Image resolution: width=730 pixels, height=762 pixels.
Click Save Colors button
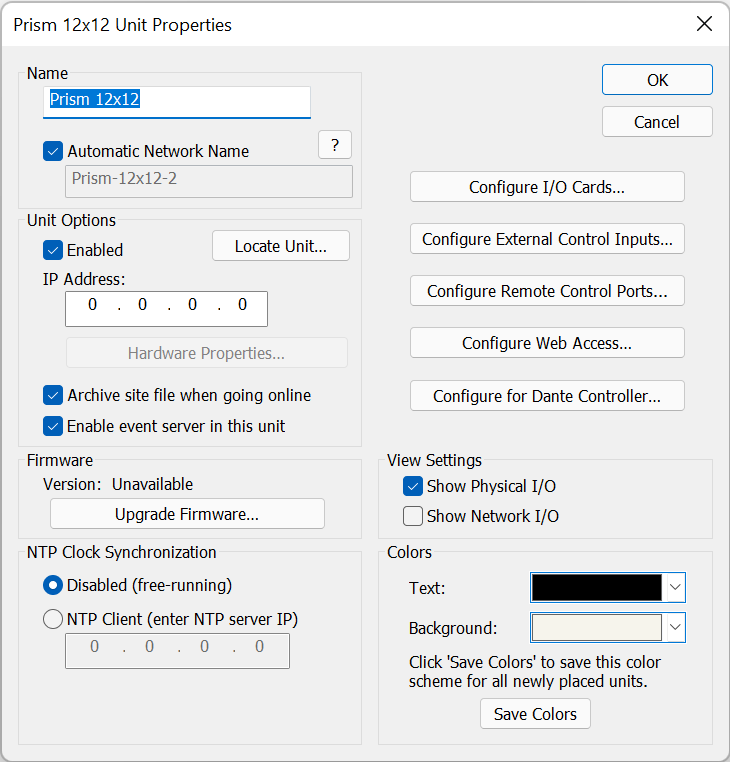[535, 714]
